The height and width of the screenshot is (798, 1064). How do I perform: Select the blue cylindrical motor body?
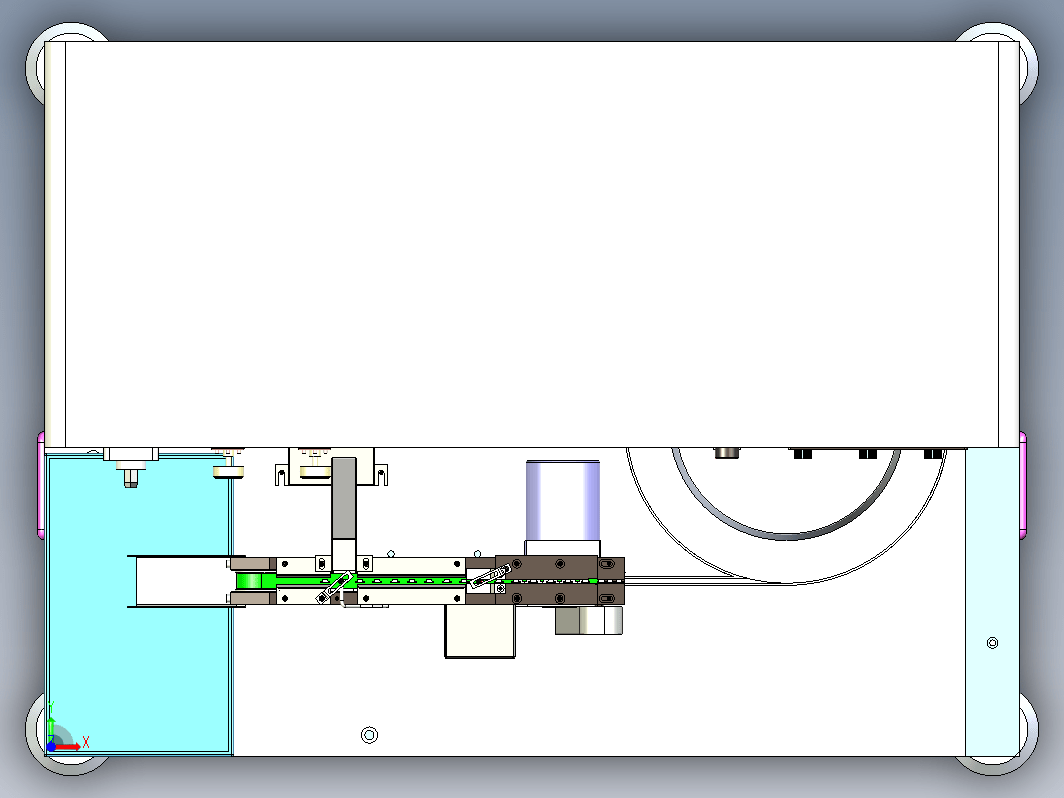563,500
